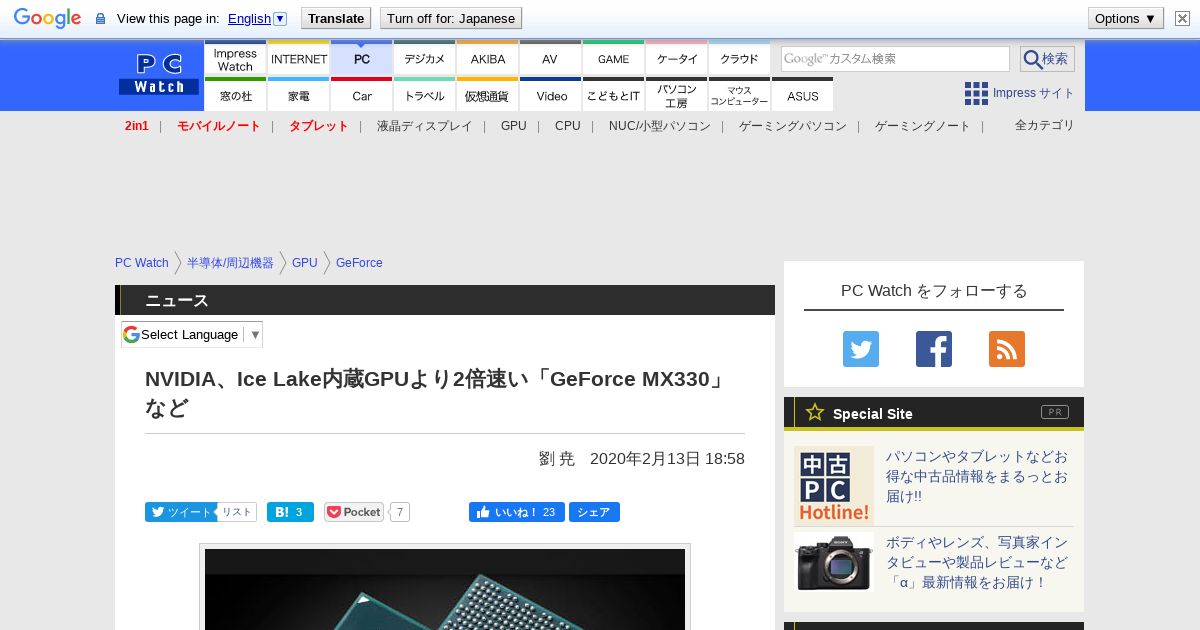
Task: Select the タブレット category link
Action: pos(319,126)
